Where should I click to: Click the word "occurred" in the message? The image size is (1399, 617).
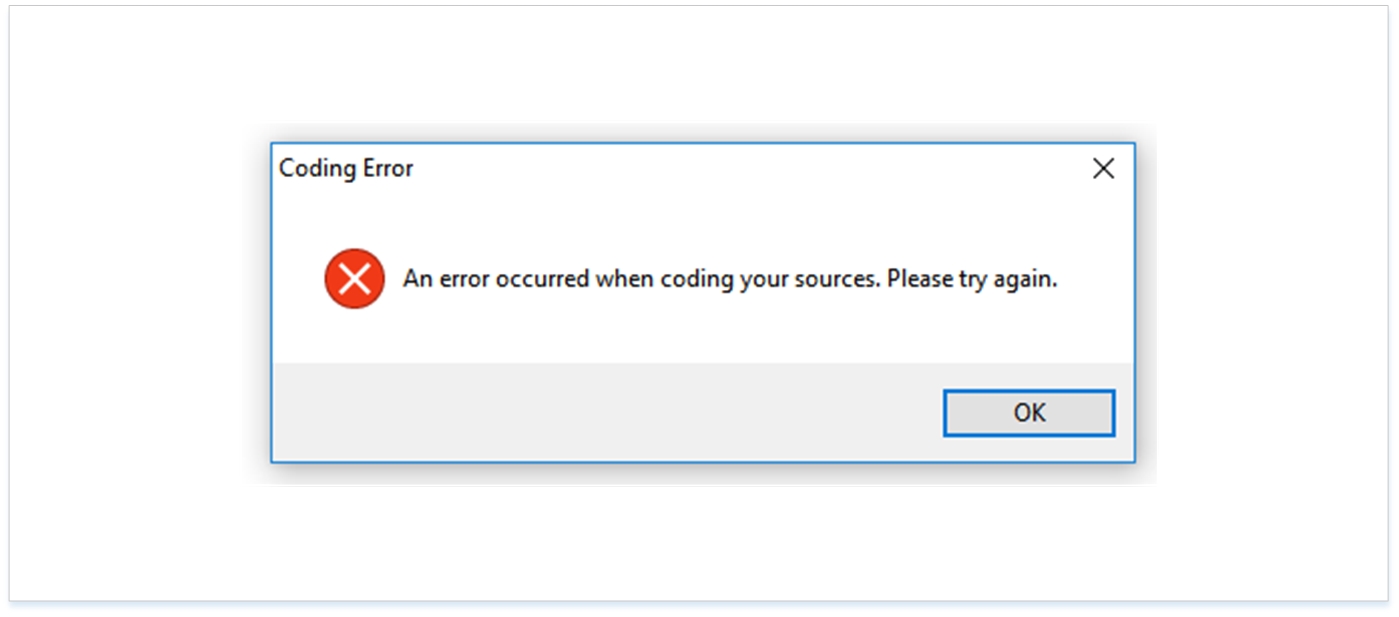click(541, 280)
